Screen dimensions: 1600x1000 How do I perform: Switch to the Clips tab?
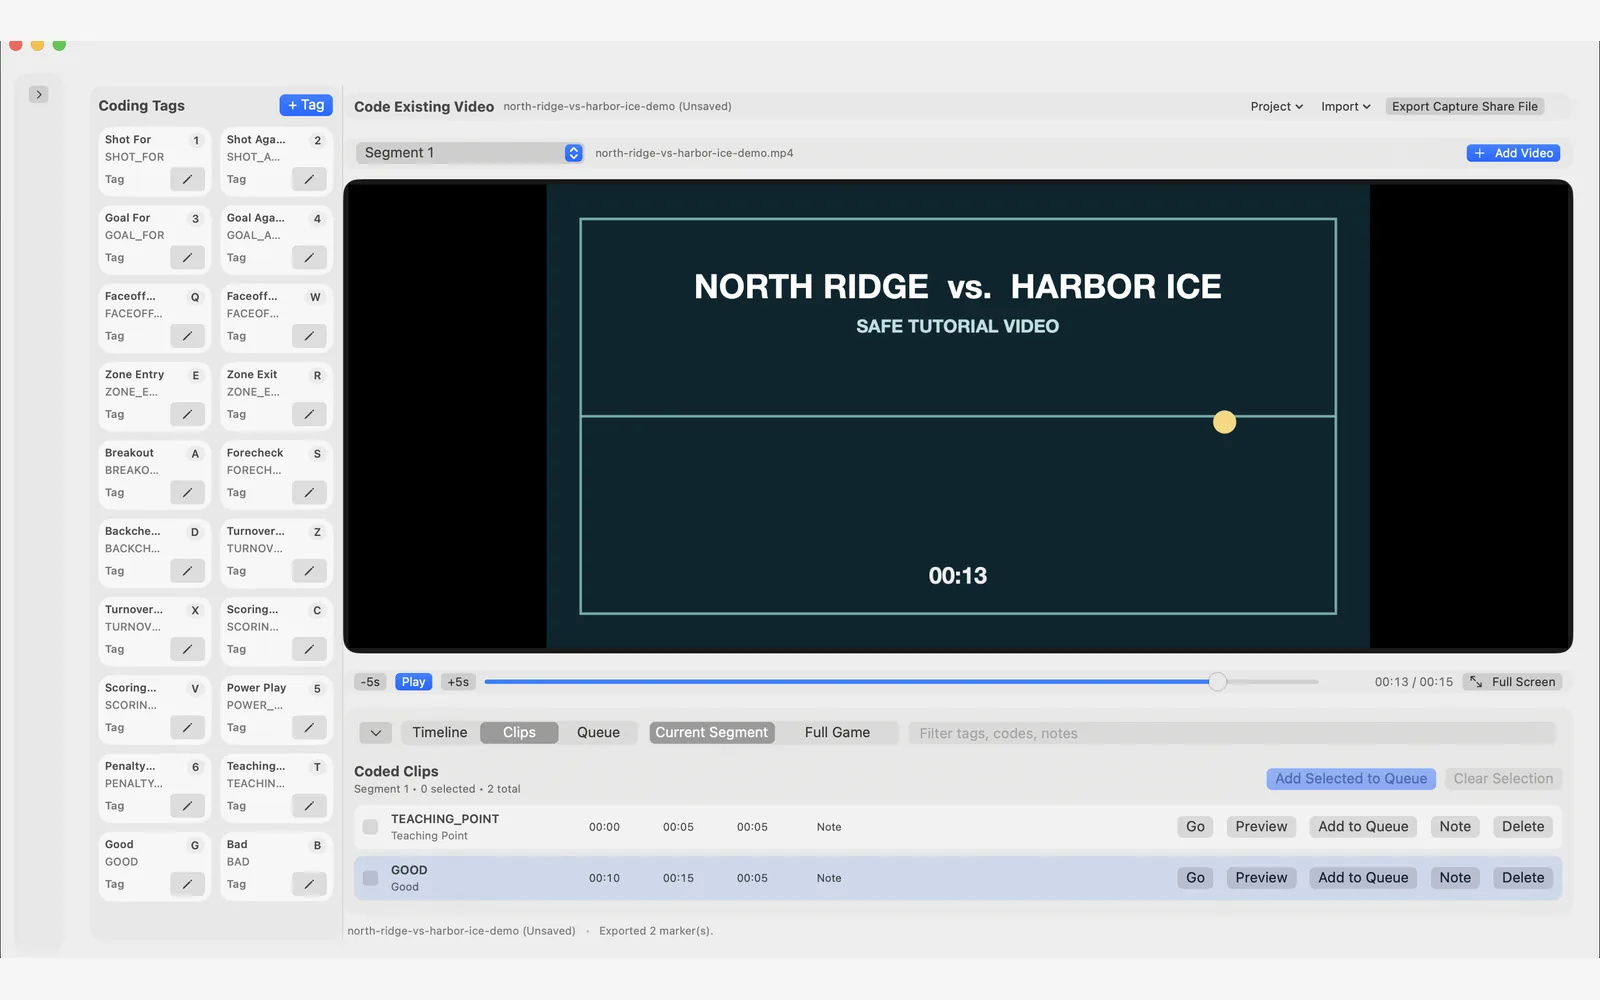tap(519, 733)
